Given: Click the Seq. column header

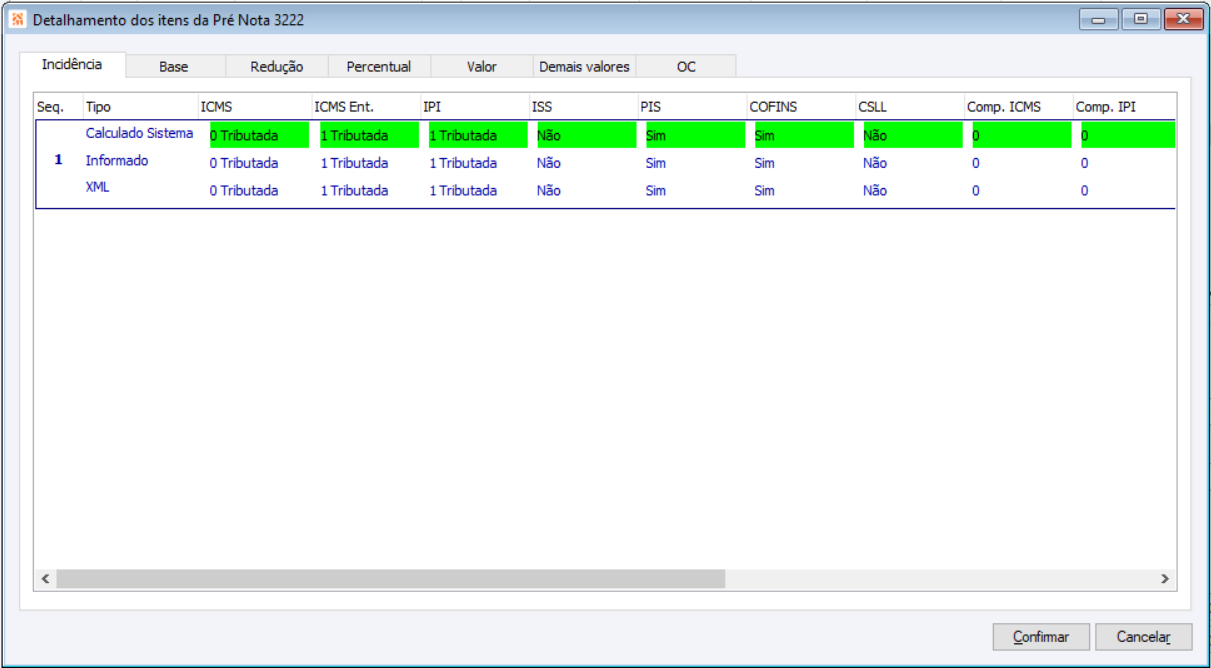Looking at the screenshot, I should [57, 107].
